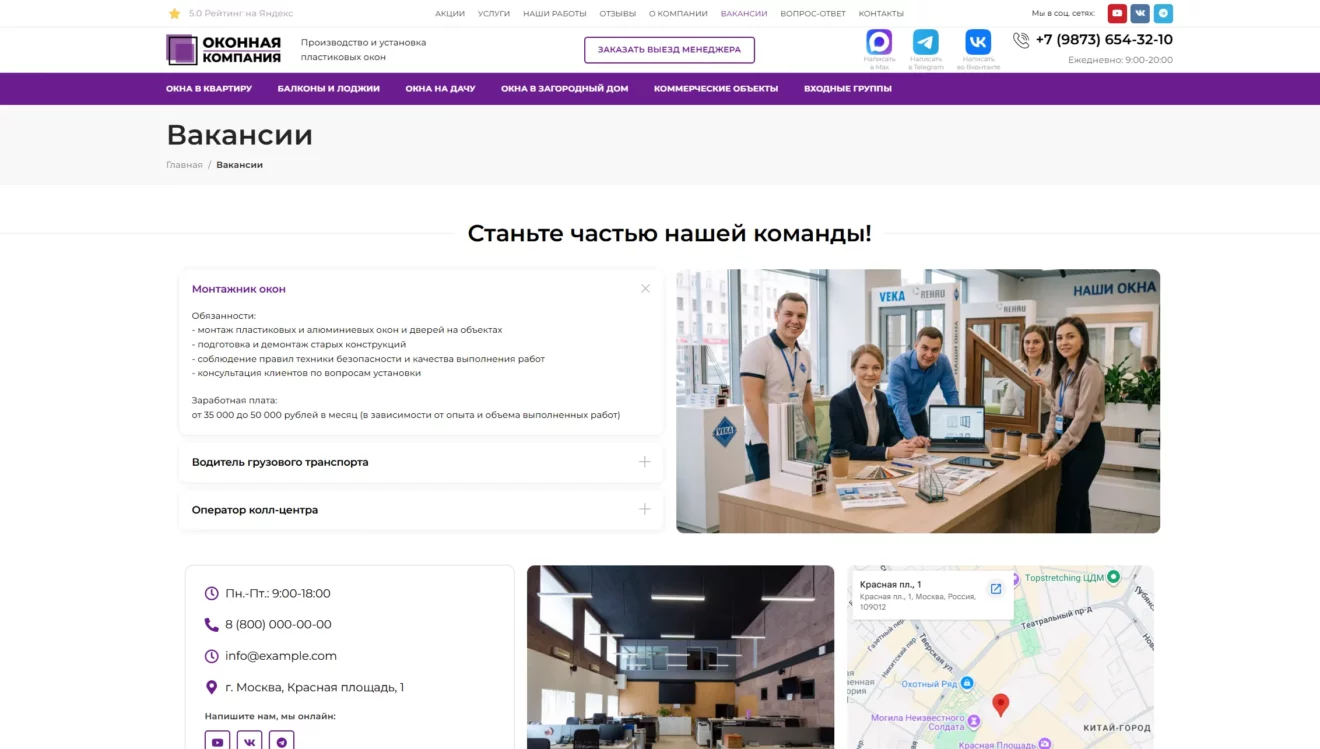Select 'Вакансии' in the top menu
This screenshot has height=749, width=1320.
point(744,14)
